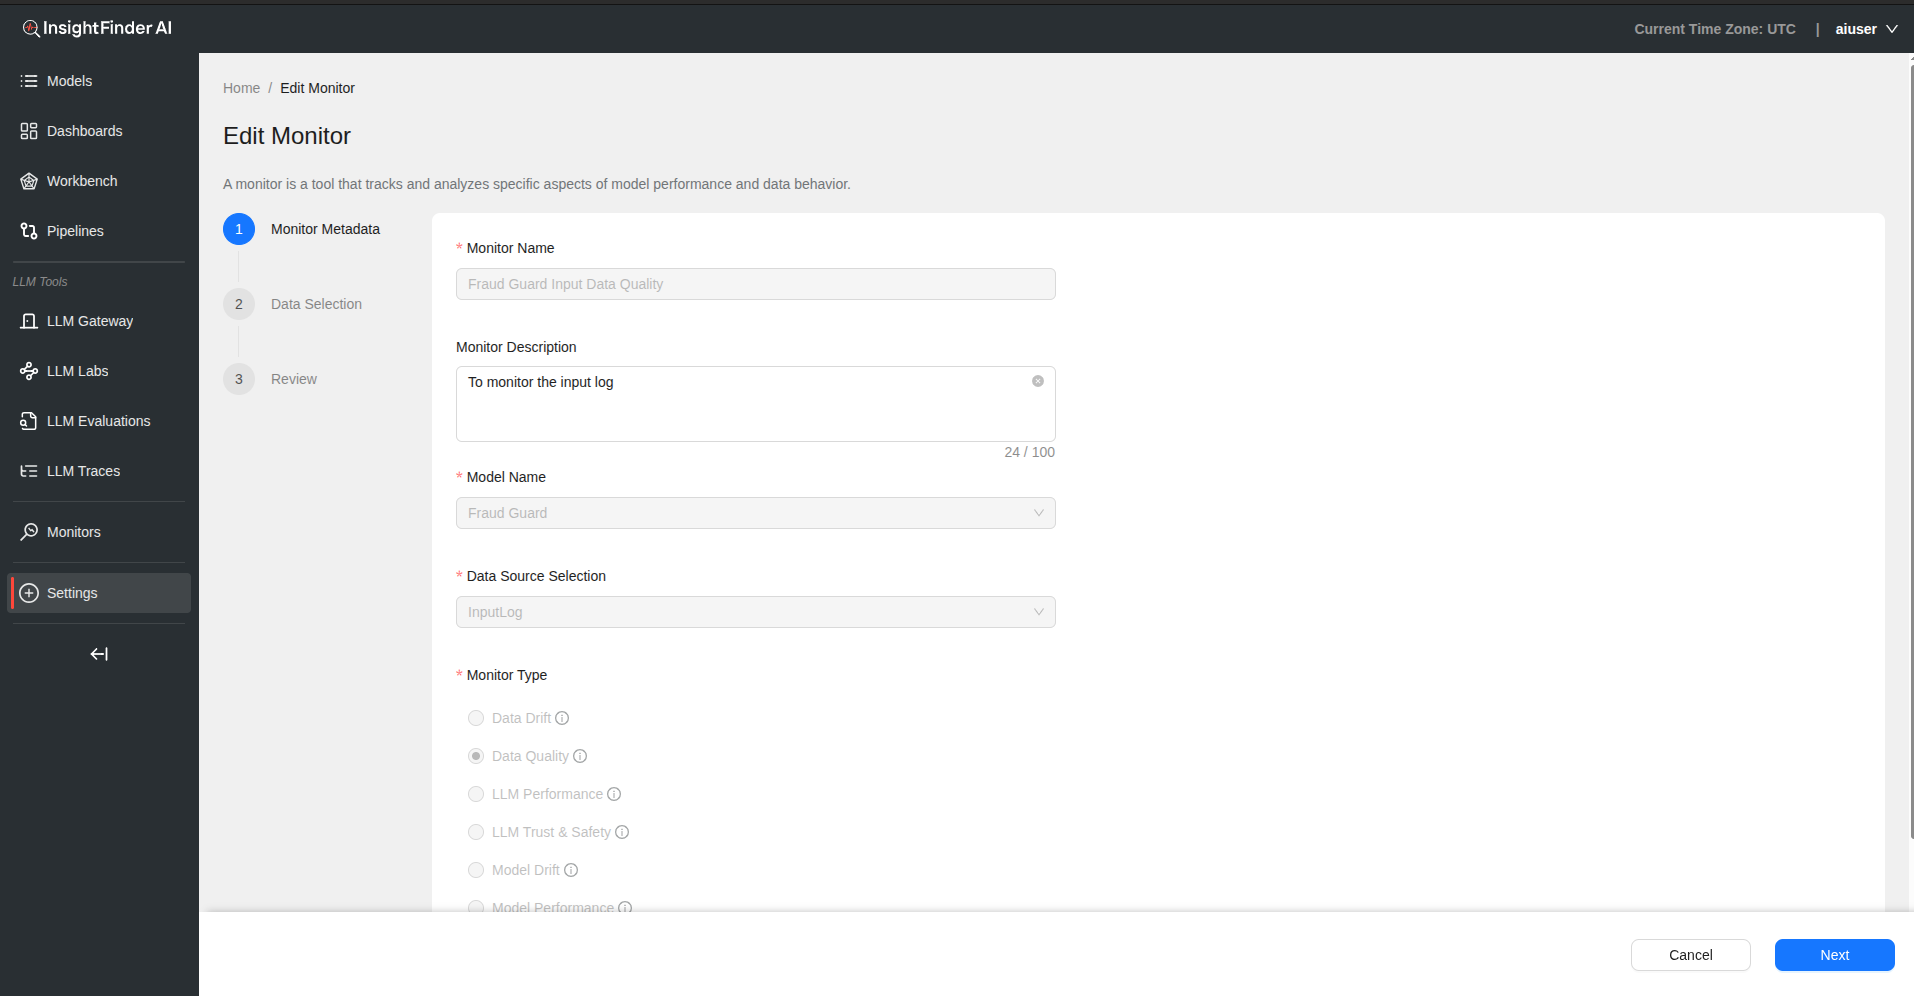1914x996 pixels.
Task: Click the Workbench icon in sidebar
Action: coord(29,181)
